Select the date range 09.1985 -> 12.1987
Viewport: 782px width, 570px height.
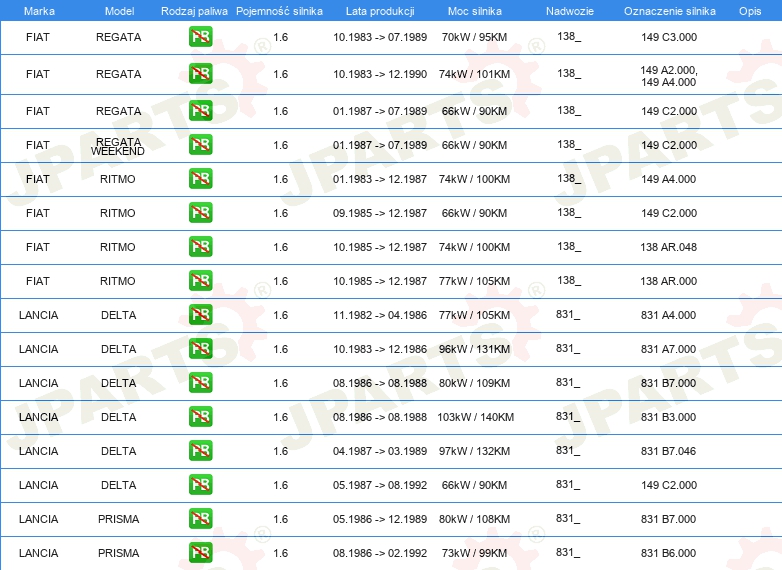(380, 212)
